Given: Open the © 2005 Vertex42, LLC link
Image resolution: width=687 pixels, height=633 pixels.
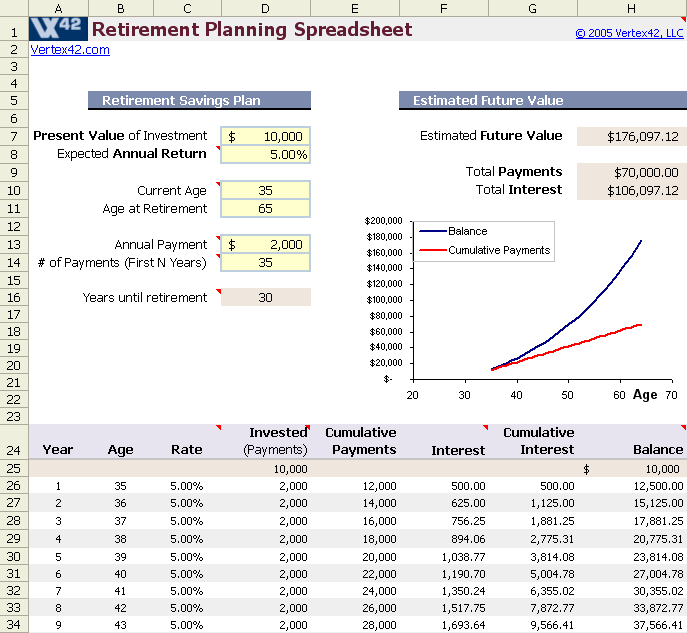Looking at the screenshot, I should [x=629, y=33].
